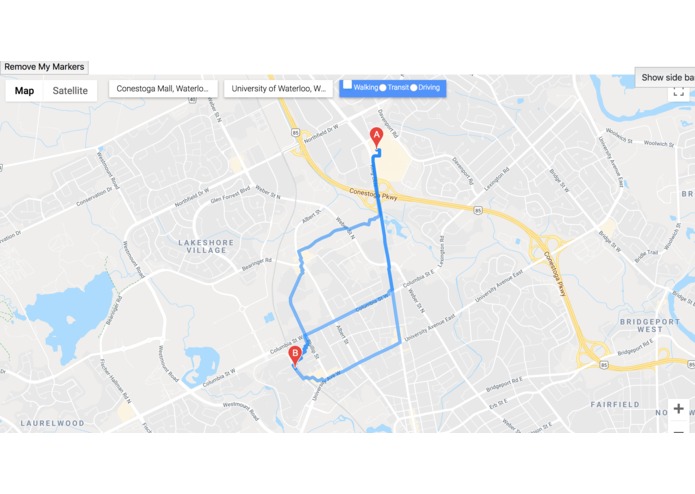Click Highway 85 shield on Conestoga Pkwy center

[477, 210]
